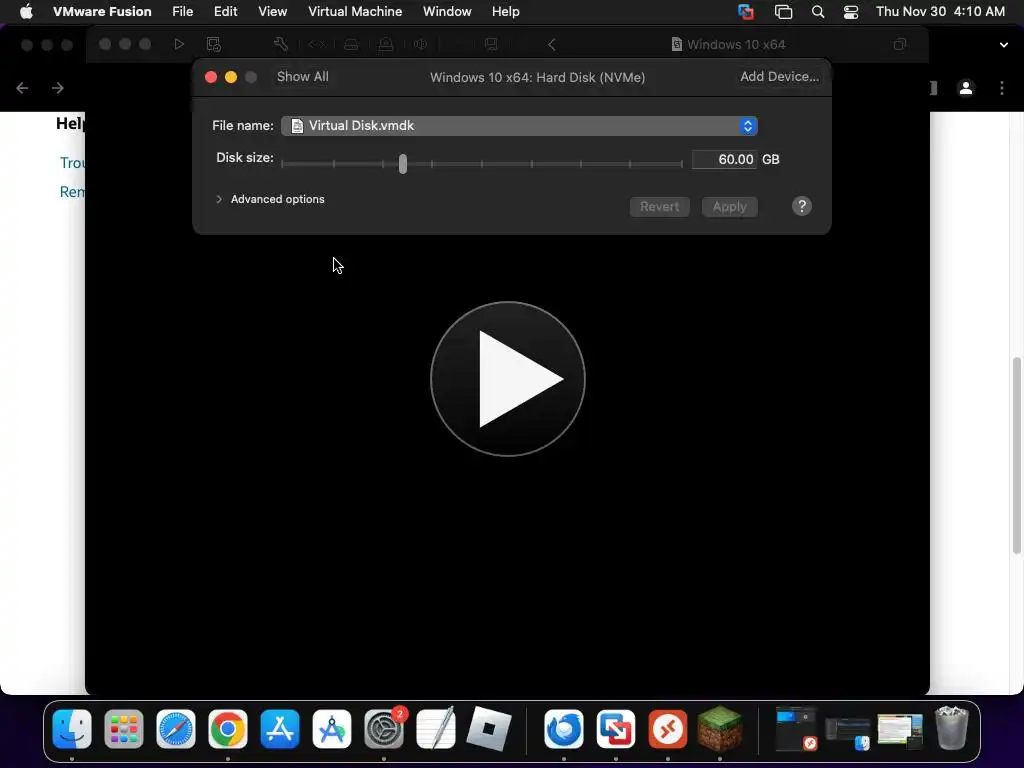Open the browser three-dot menu
The image size is (1024, 768).
click(1002, 88)
